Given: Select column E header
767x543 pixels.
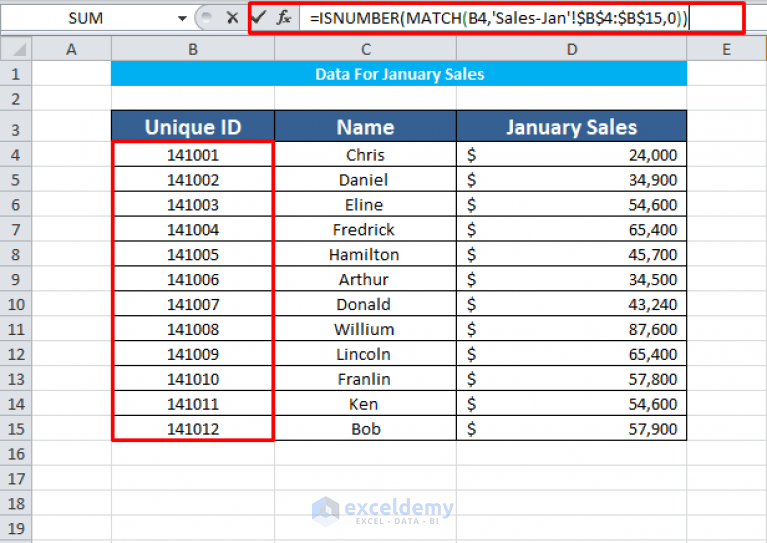Looking at the screenshot, I should [726, 49].
